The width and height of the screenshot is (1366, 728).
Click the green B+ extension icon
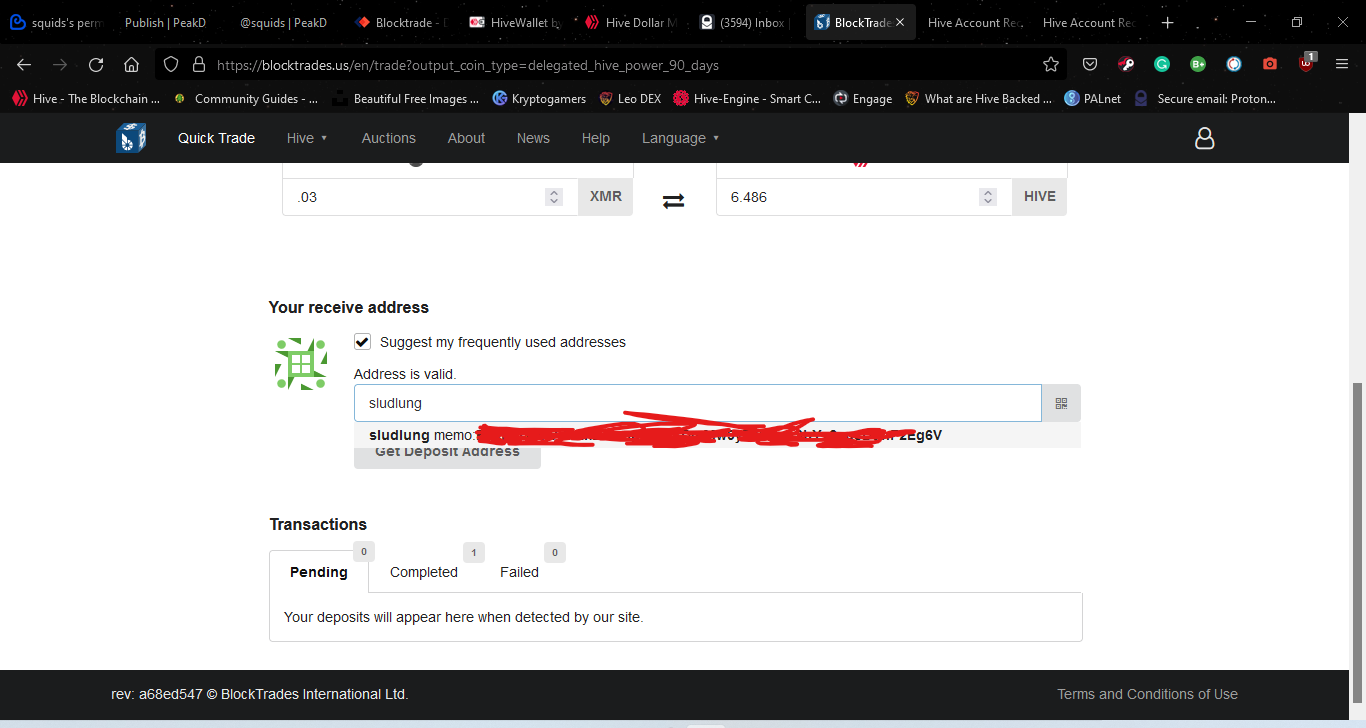tap(1198, 65)
